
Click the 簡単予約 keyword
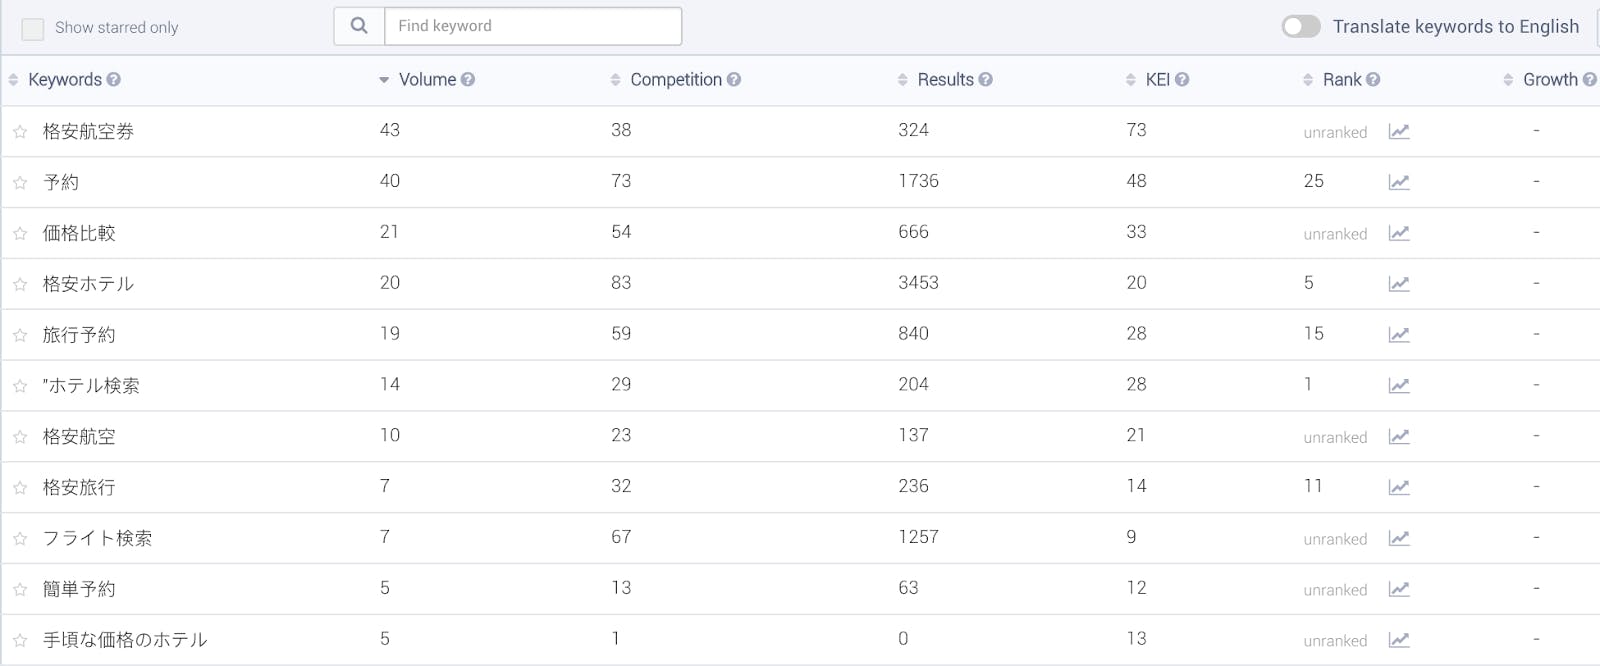pyautogui.click(x=79, y=589)
